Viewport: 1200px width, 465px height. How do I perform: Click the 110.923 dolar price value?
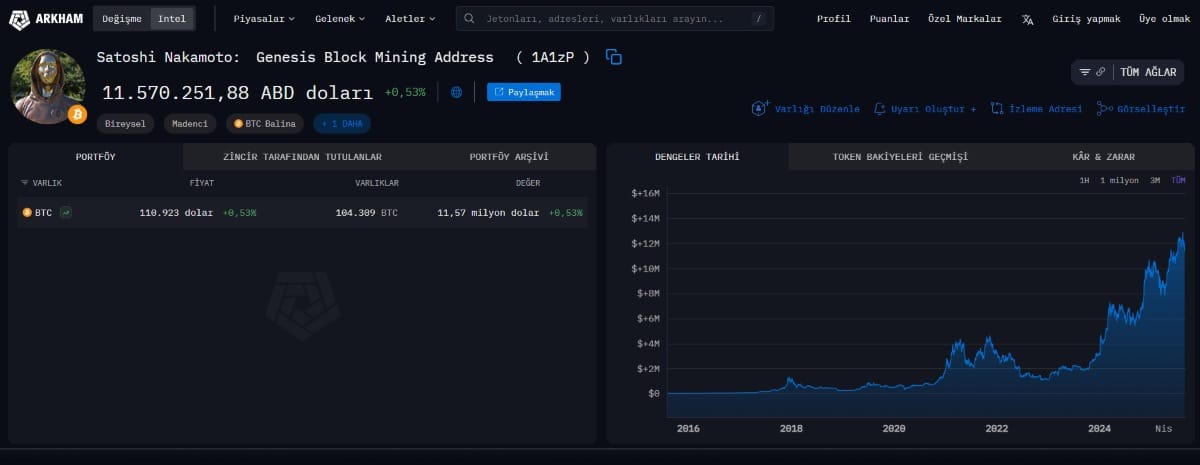click(176, 213)
